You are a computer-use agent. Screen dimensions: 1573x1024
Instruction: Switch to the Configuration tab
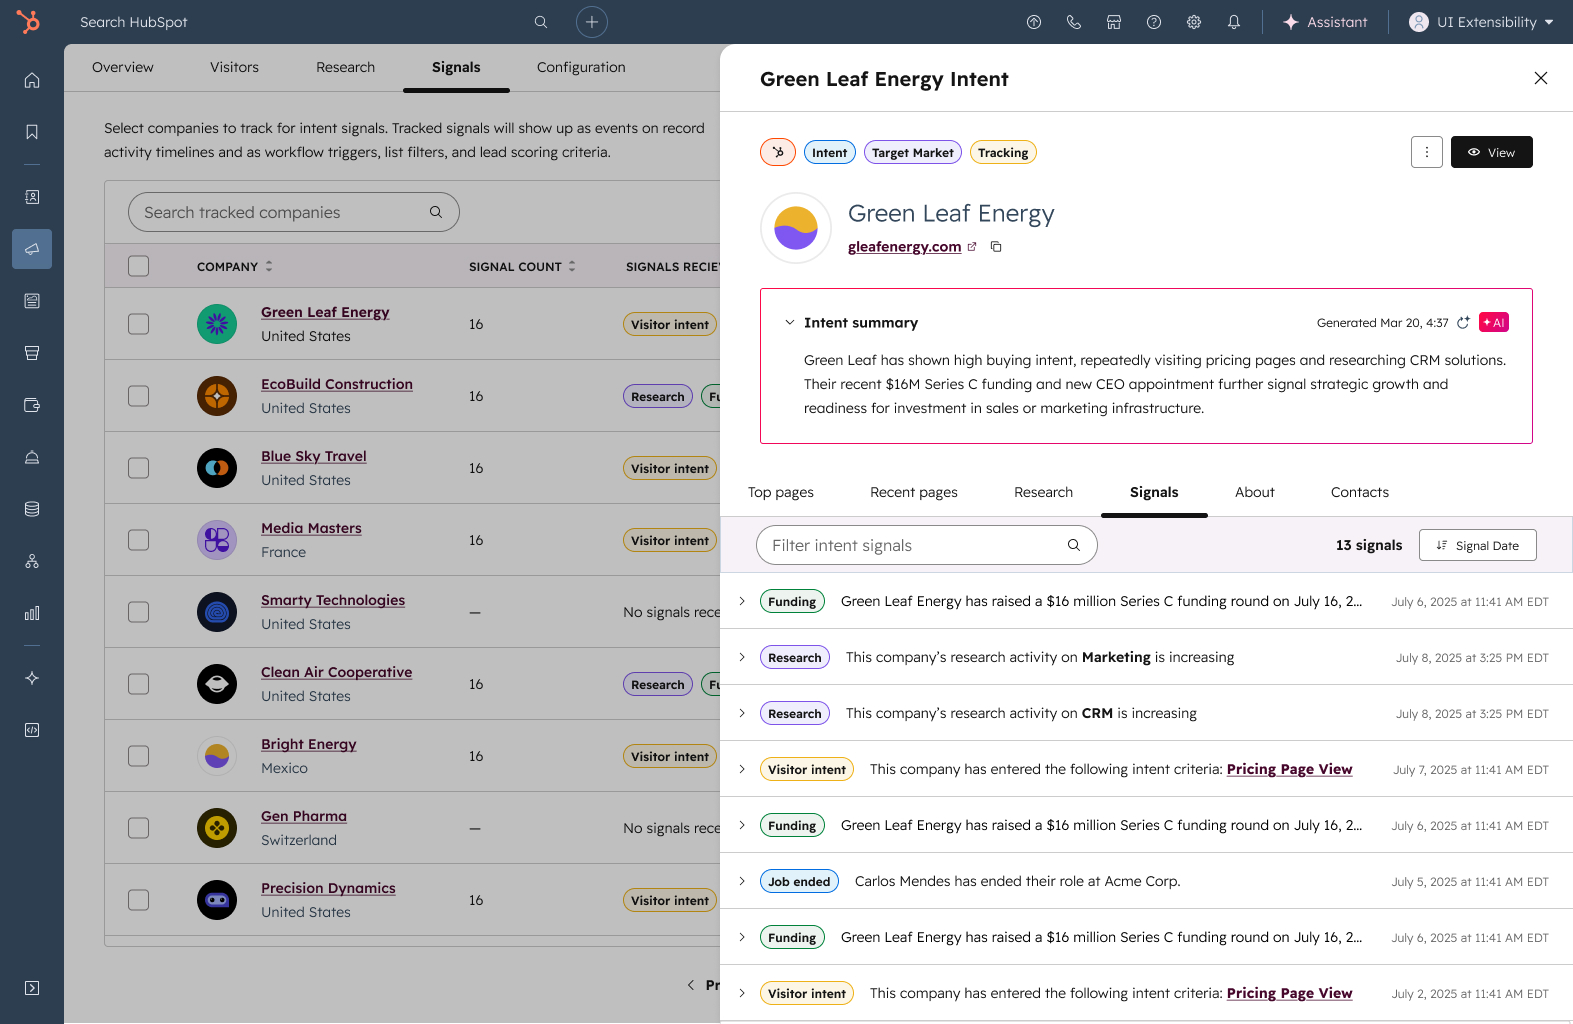581,67
